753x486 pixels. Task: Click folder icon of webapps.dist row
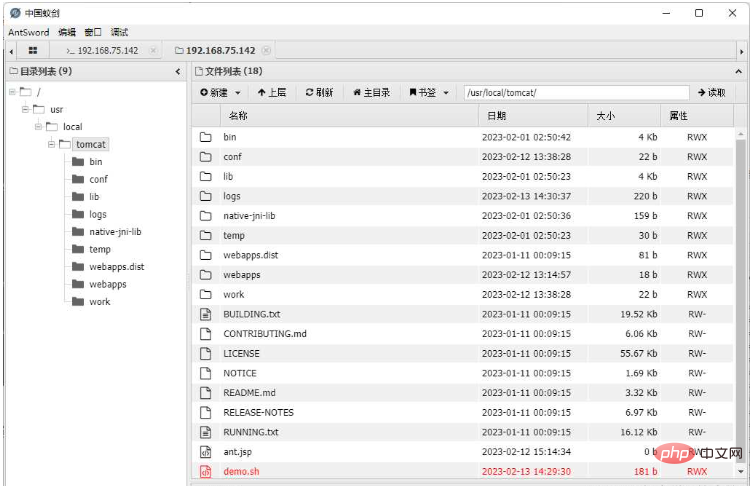tap(206, 255)
